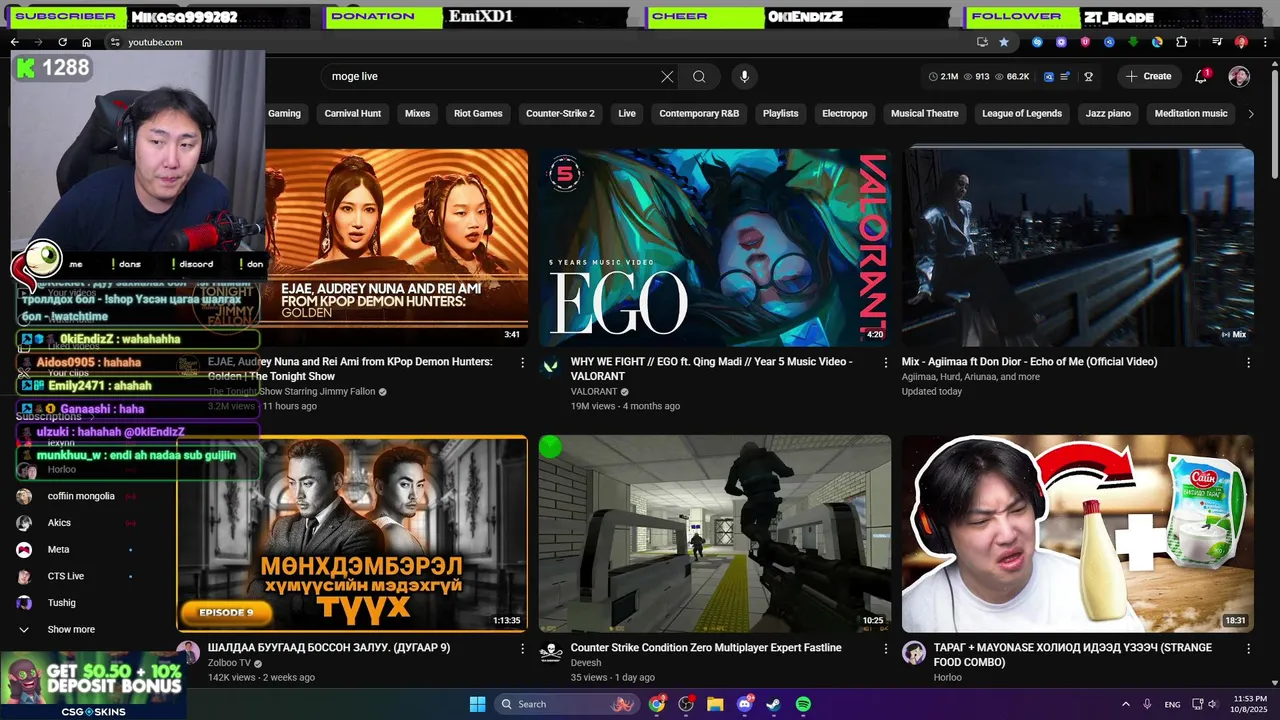The image size is (1280, 720).
Task: Open the Agiimaa Echo of Me mix thumbnail
Action: 1077,248
